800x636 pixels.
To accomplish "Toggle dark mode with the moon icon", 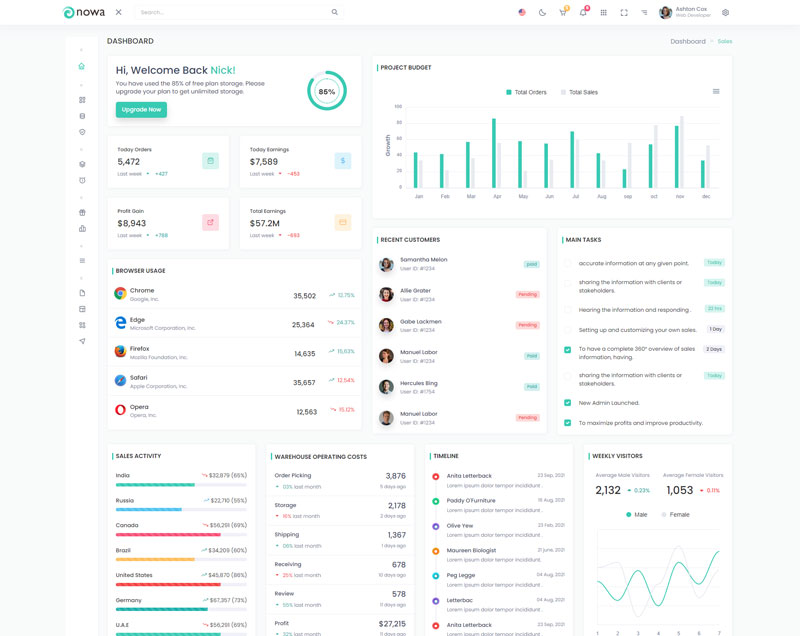I will pos(542,13).
